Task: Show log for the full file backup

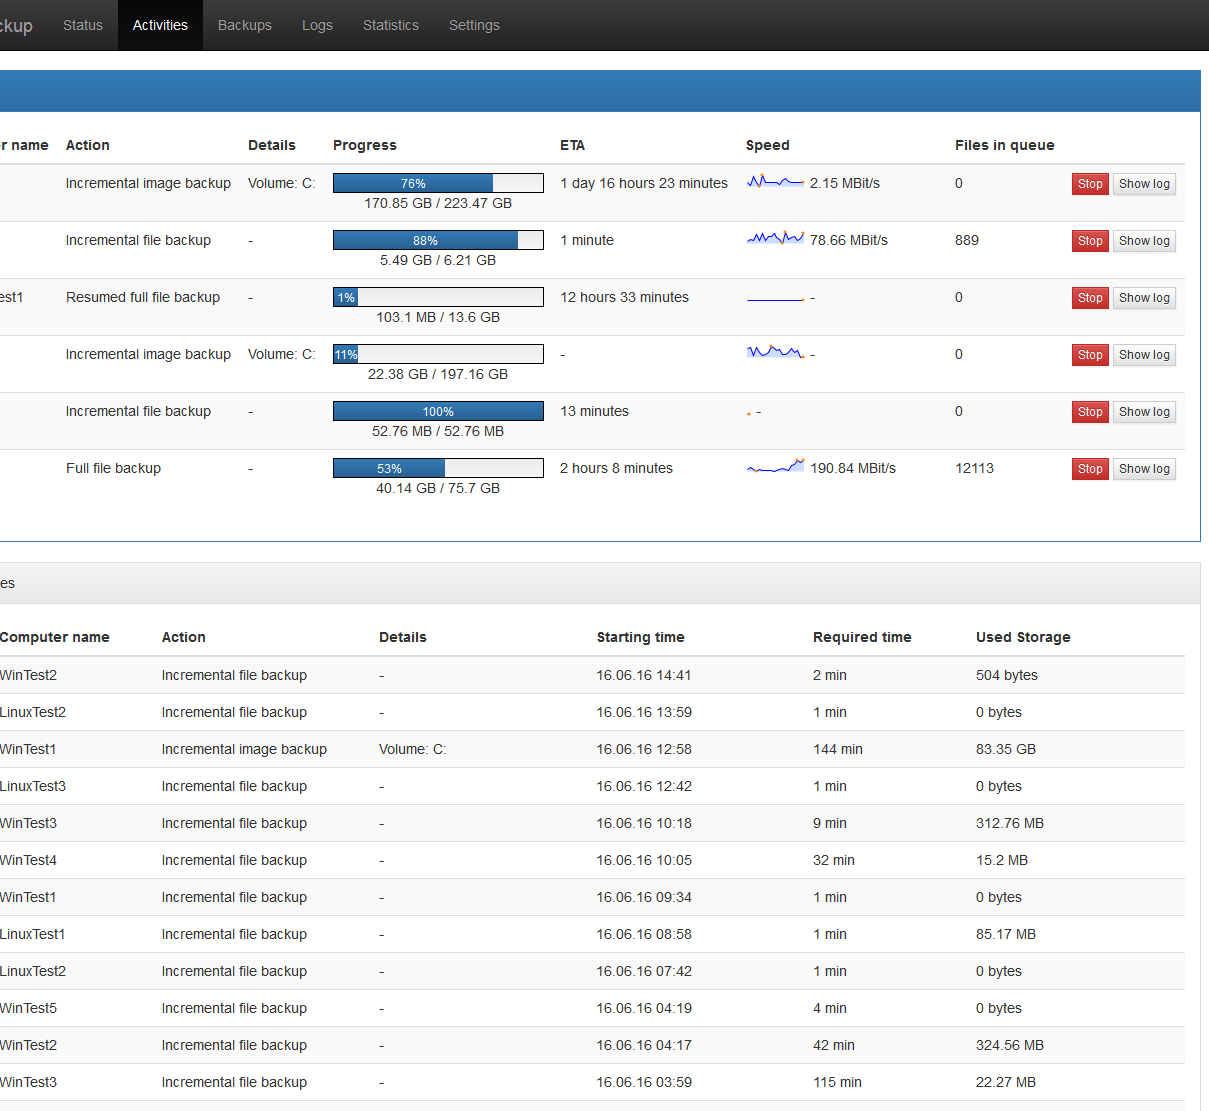Action: pos(1144,469)
